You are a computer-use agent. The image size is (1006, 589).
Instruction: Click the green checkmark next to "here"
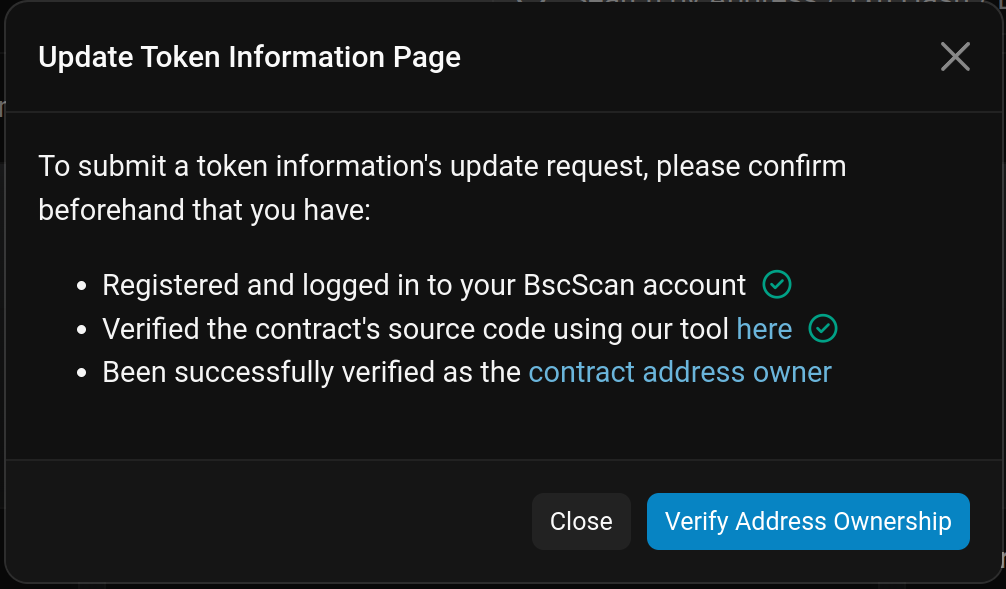(823, 329)
